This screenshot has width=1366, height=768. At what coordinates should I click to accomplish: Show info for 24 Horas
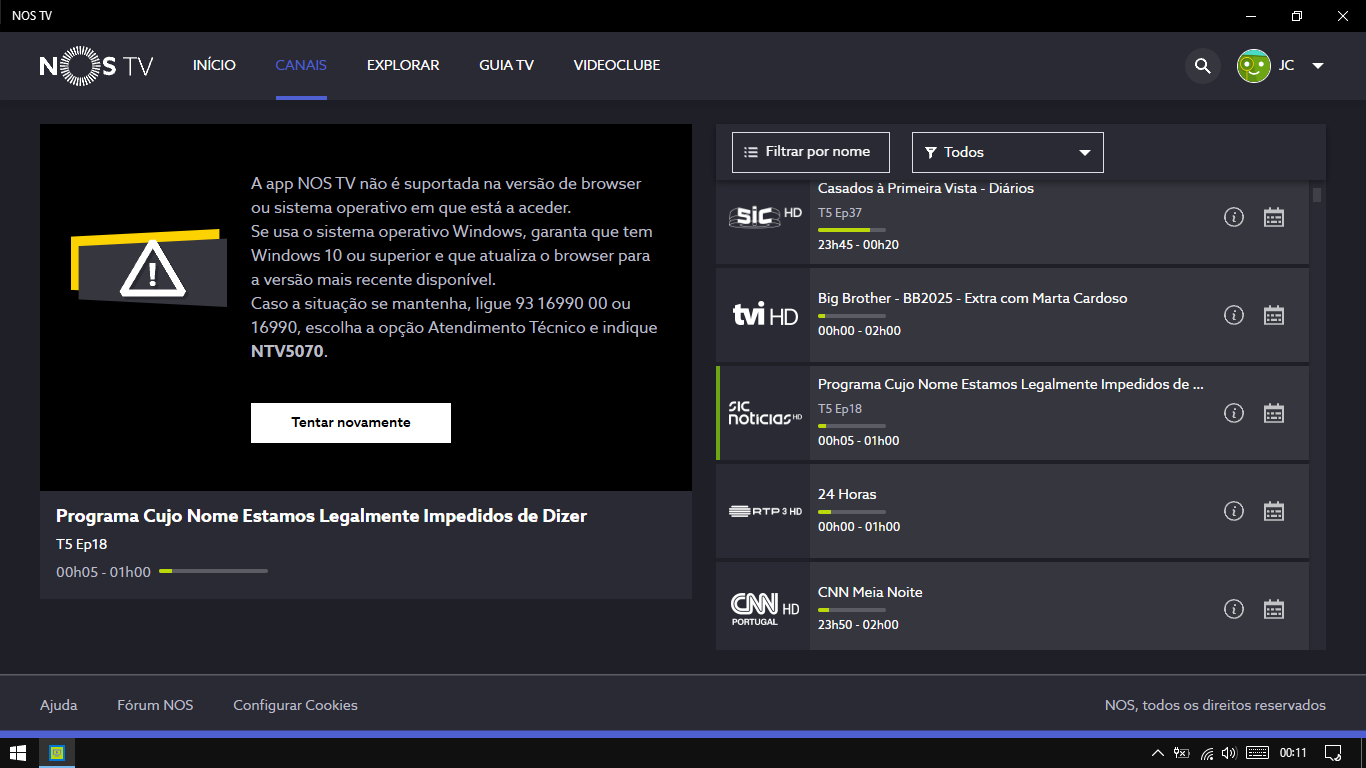pyautogui.click(x=1234, y=511)
